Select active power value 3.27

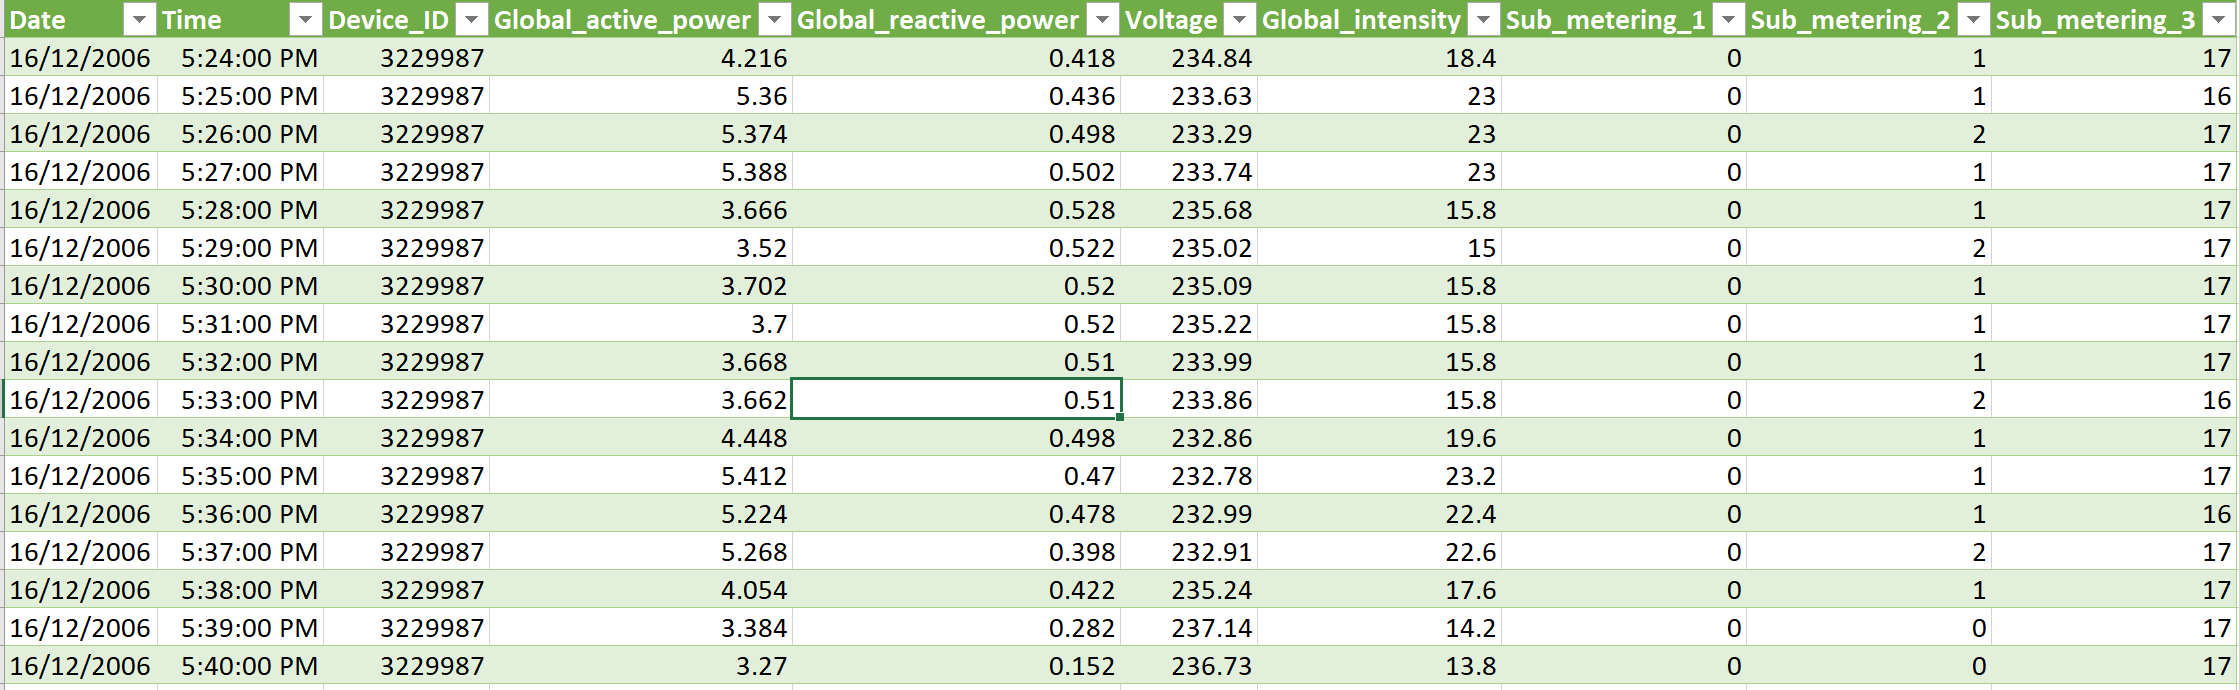click(640, 666)
